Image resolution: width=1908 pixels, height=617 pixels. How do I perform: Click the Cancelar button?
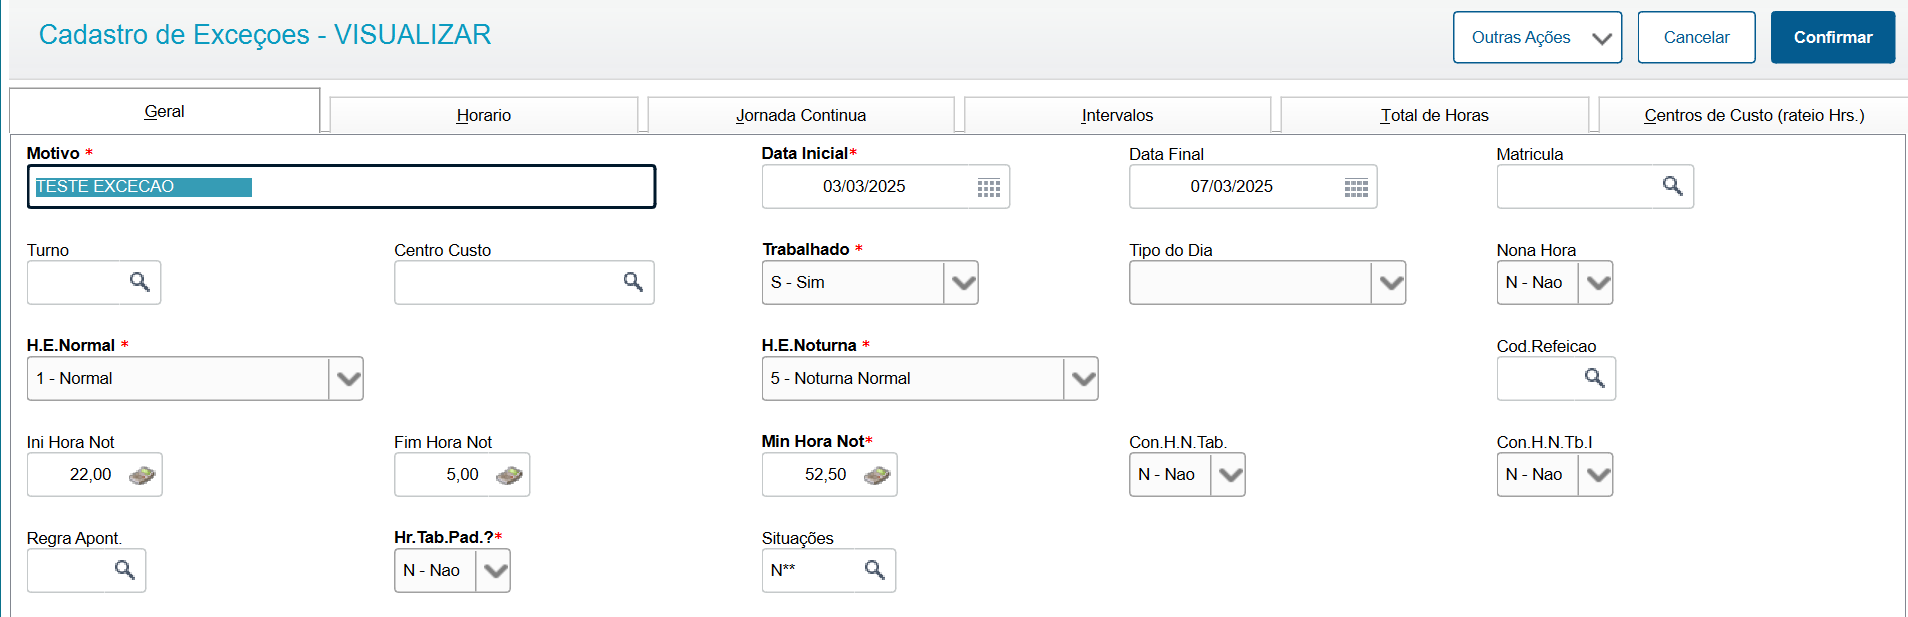point(1696,38)
